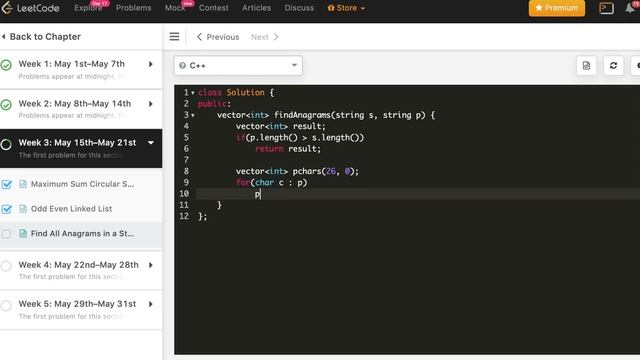Click document icon beside Maximum Sum Circular

[x=23, y=184]
